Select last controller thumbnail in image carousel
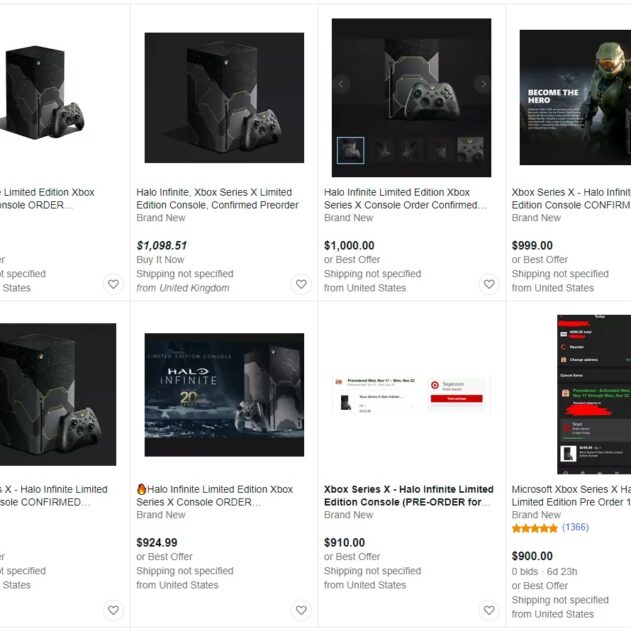The height and width of the screenshot is (631, 631). pyautogui.click(x=470, y=151)
